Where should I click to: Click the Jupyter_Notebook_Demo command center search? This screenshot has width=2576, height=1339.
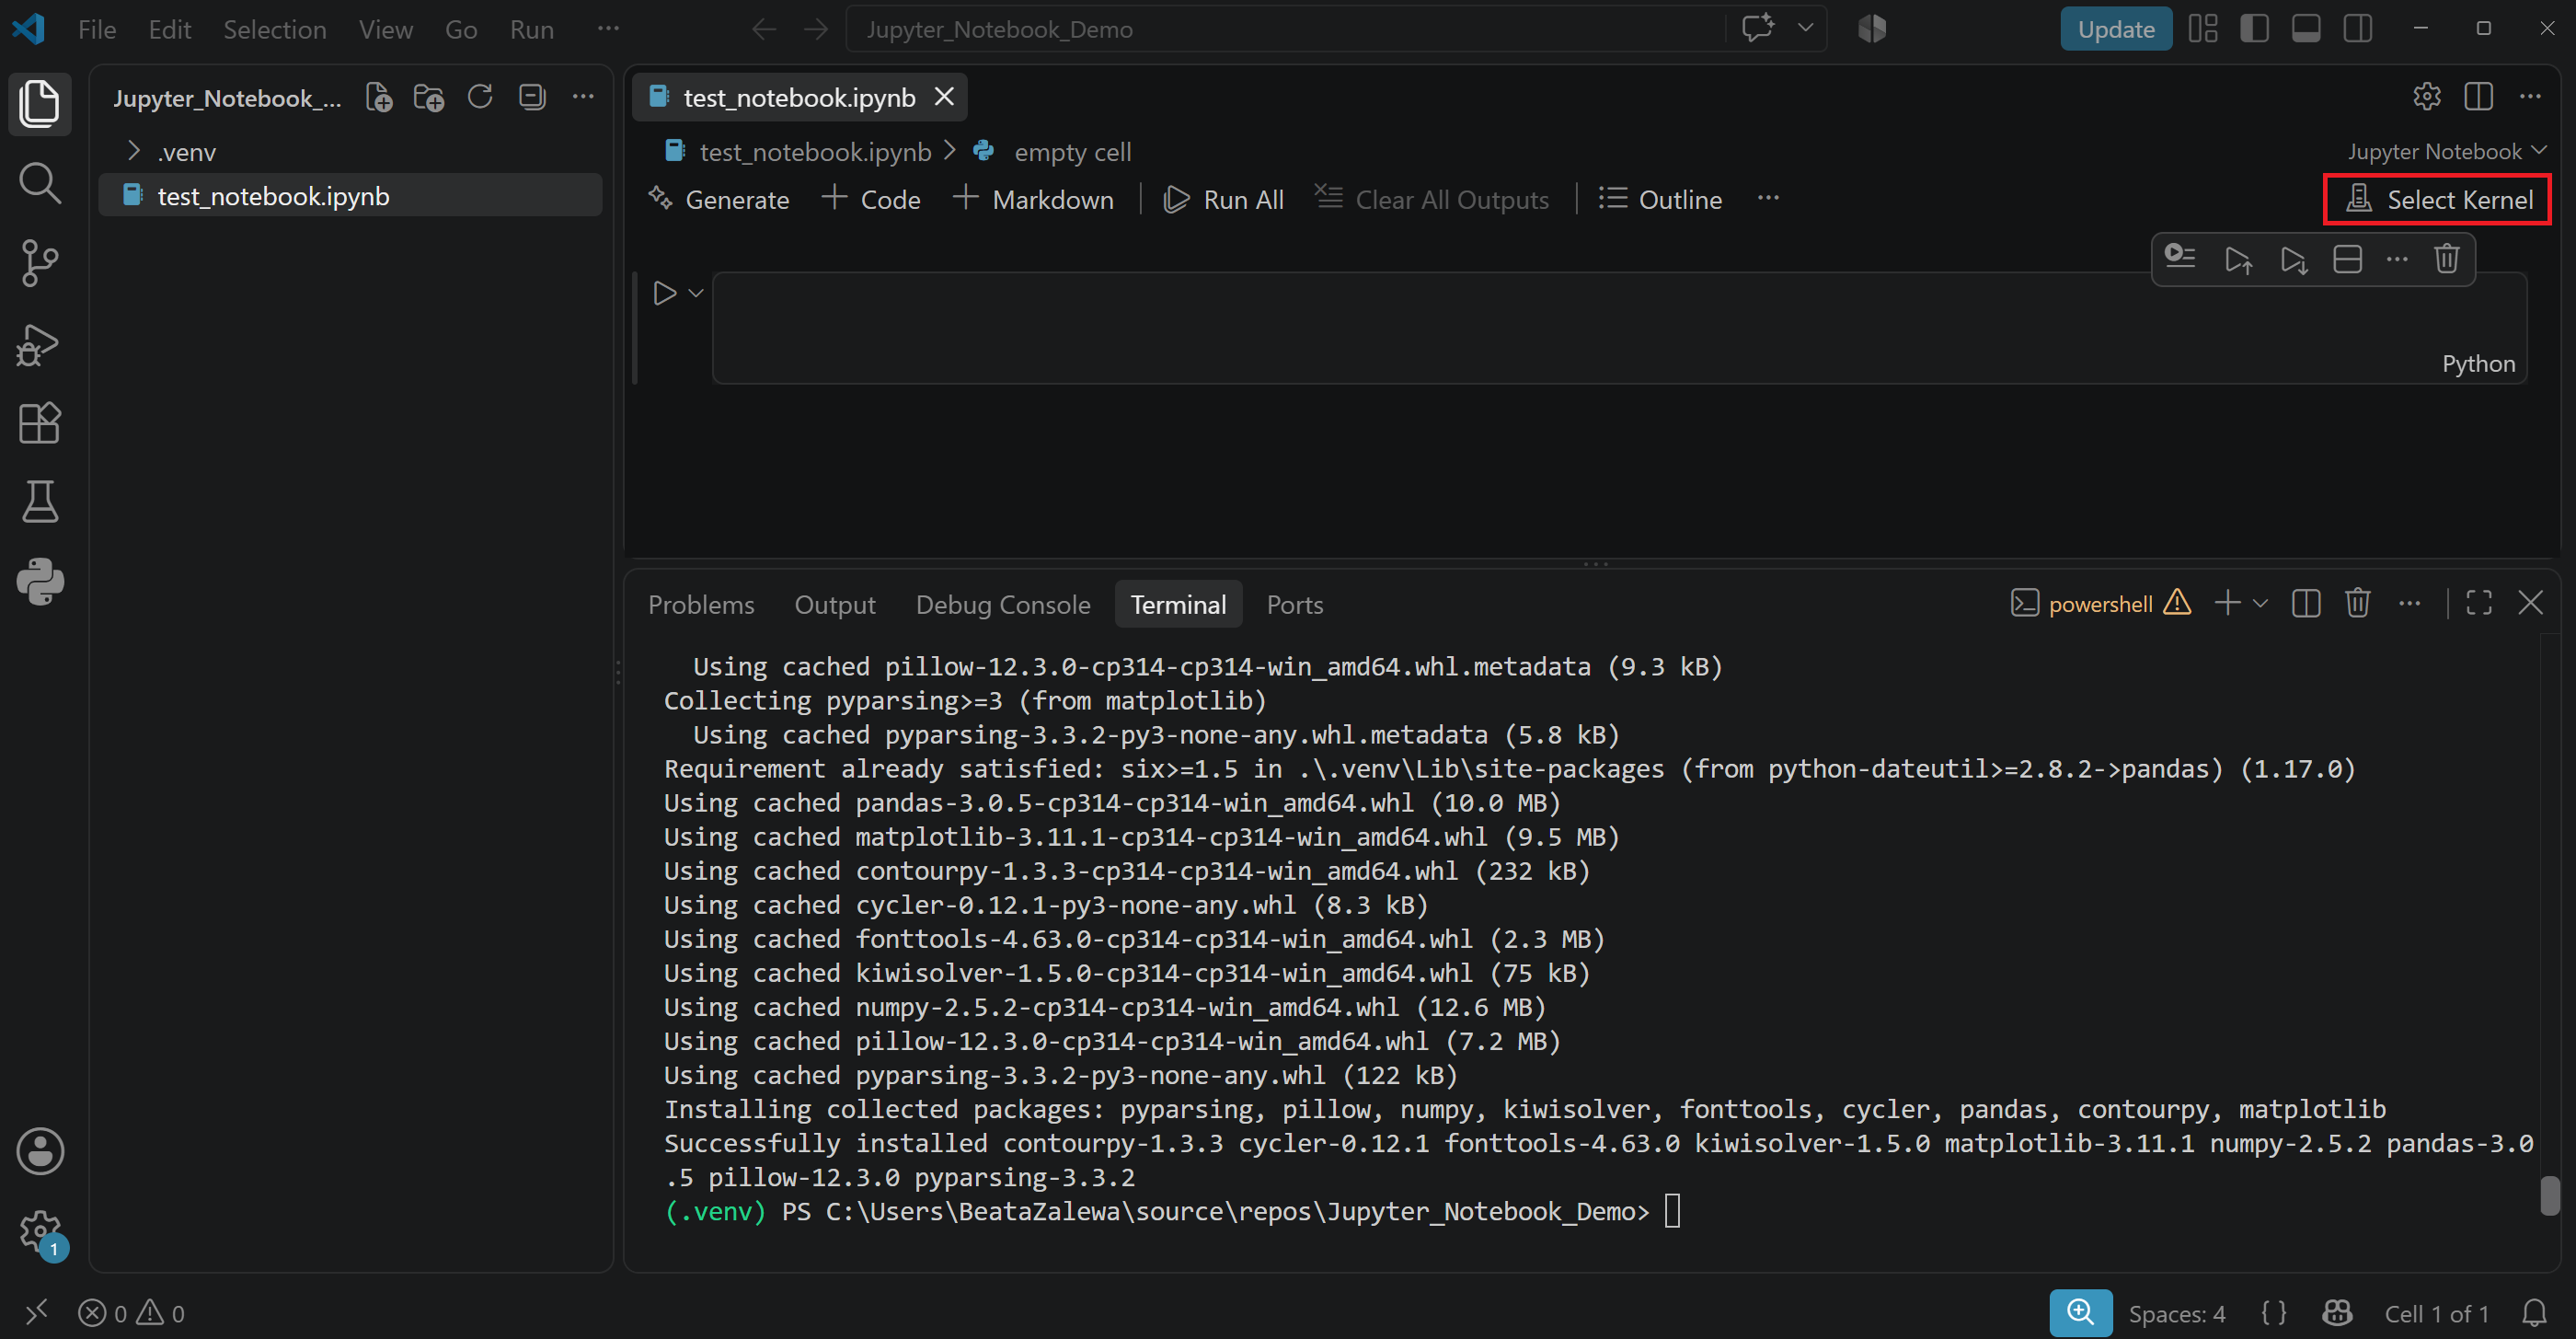coord(1285,29)
